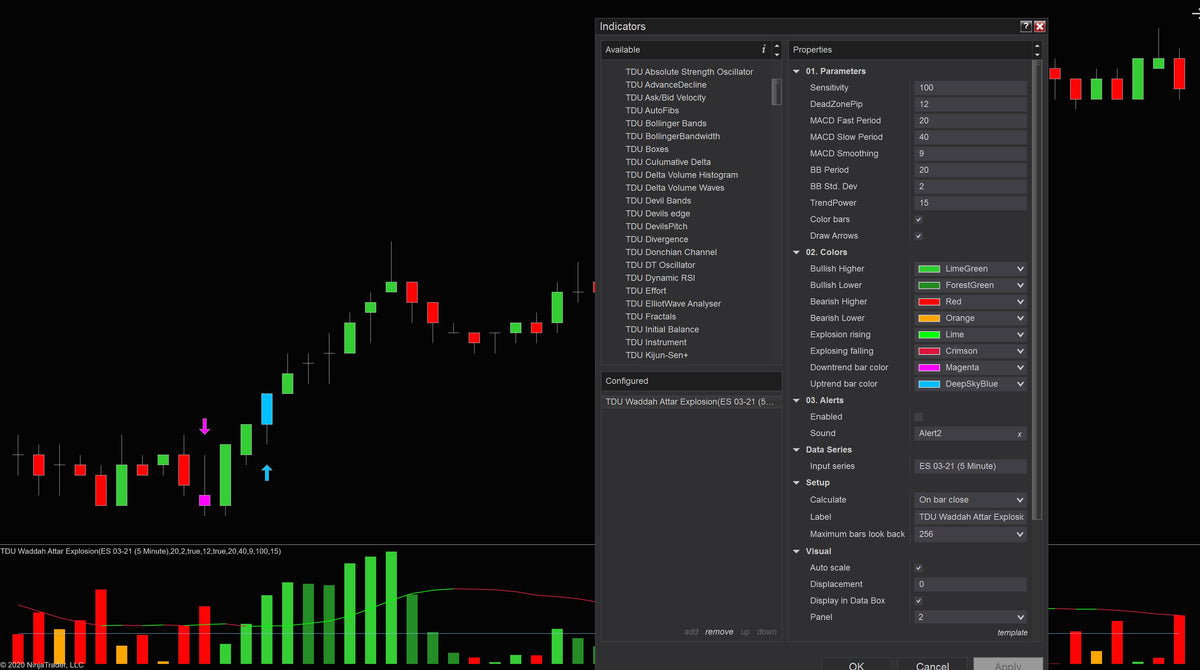Toggle Display in Data Box checkbox
The image size is (1200, 670).
pyautogui.click(x=919, y=601)
